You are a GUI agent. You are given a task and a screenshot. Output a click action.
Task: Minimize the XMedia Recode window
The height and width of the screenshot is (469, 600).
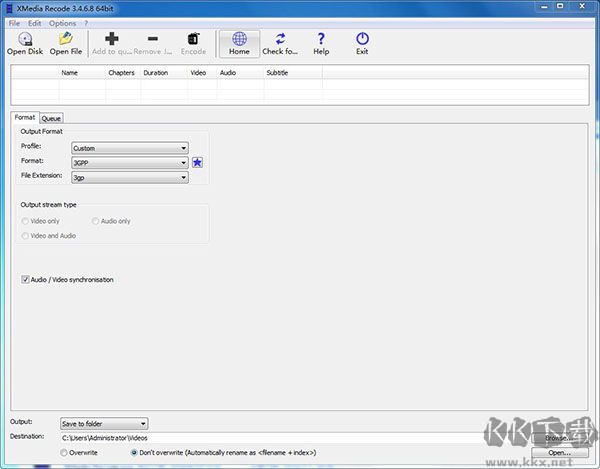tap(545, 7)
